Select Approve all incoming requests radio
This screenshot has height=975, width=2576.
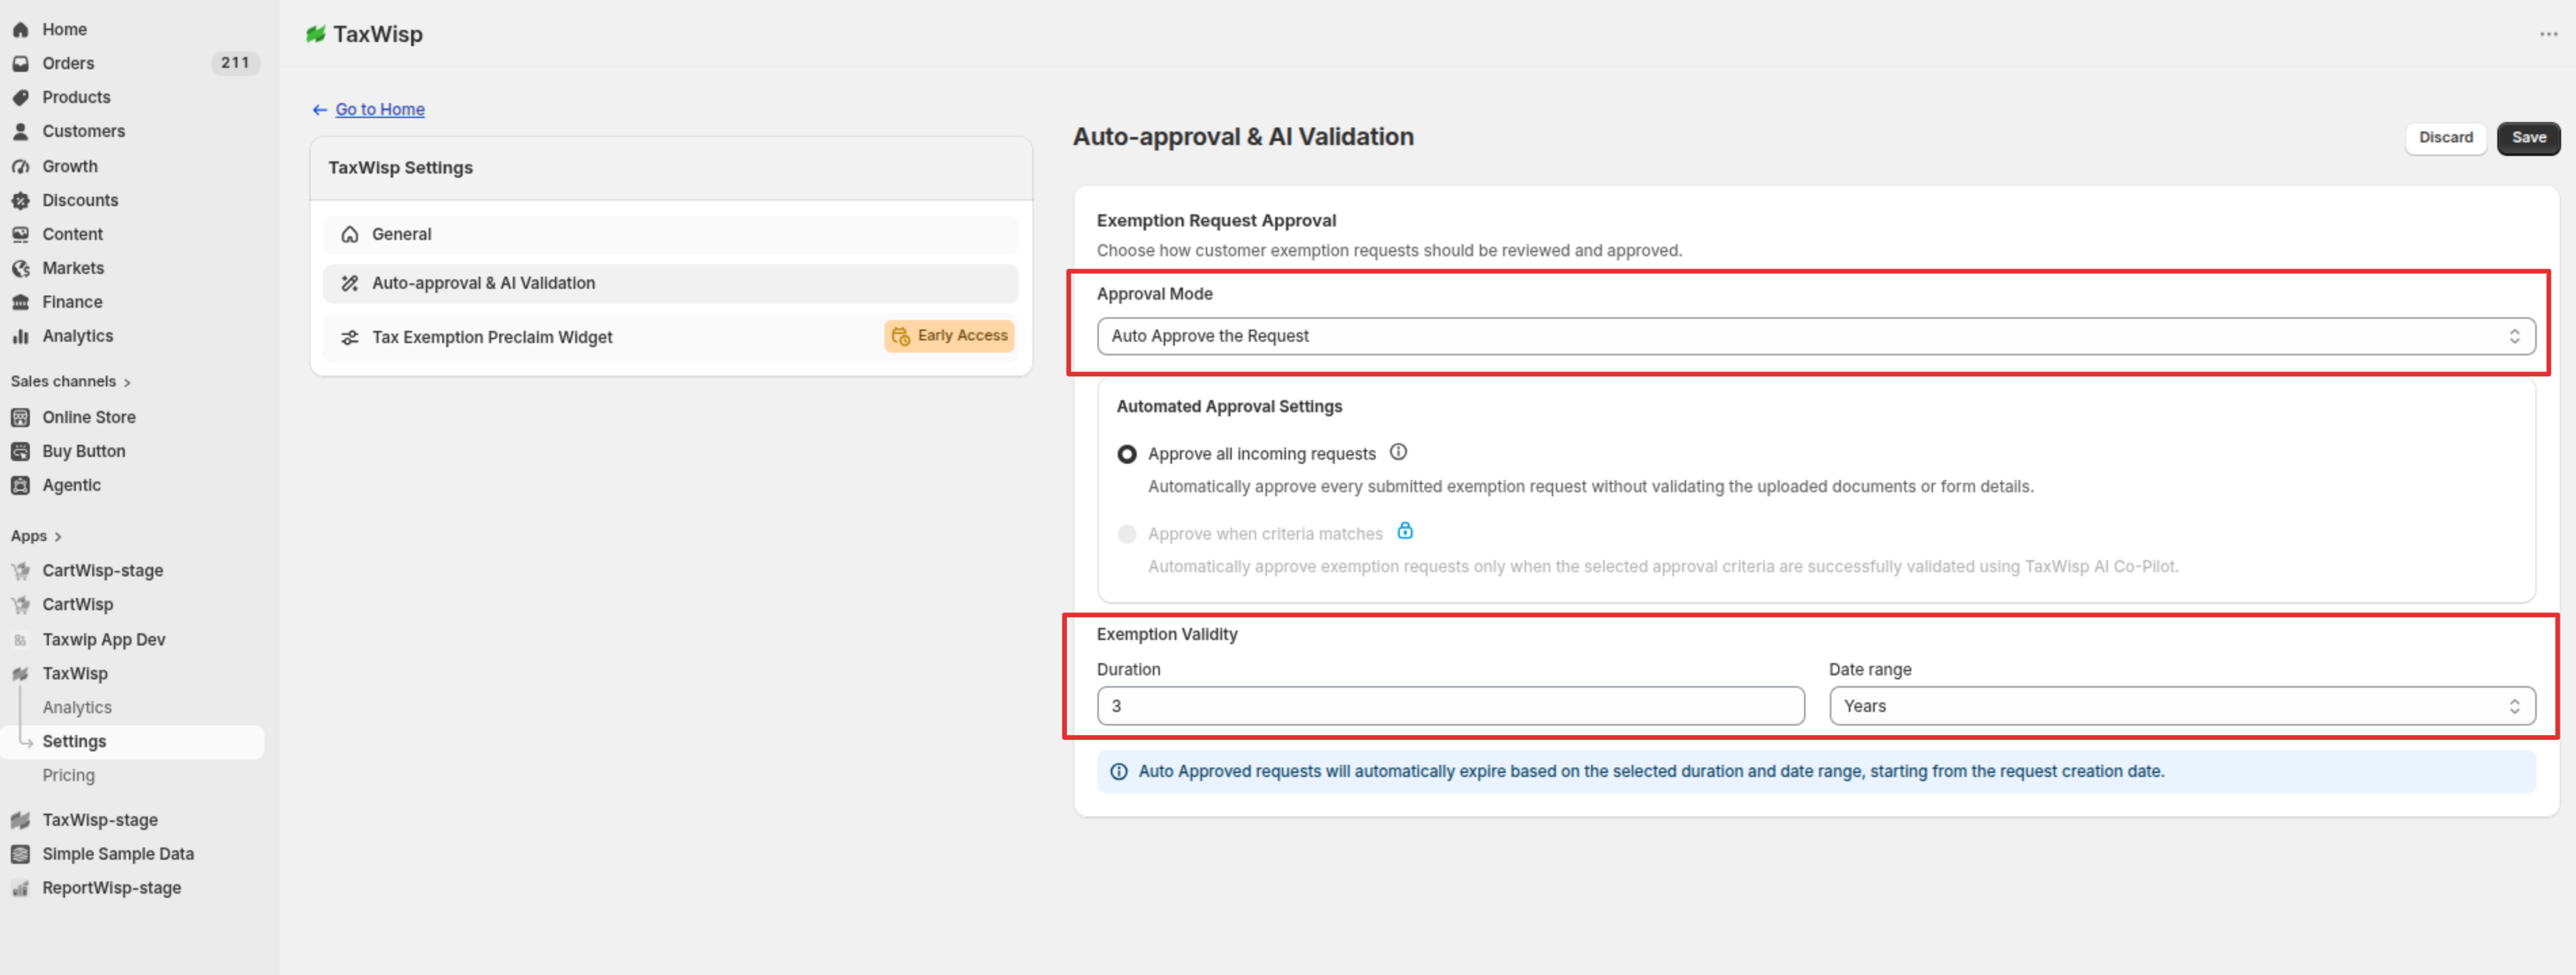pyautogui.click(x=1127, y=454)
